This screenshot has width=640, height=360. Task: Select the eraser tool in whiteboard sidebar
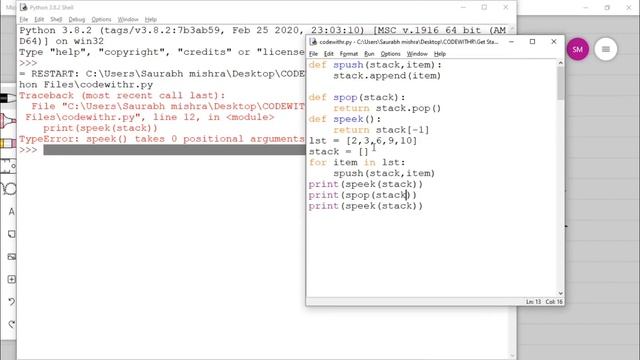8,143
